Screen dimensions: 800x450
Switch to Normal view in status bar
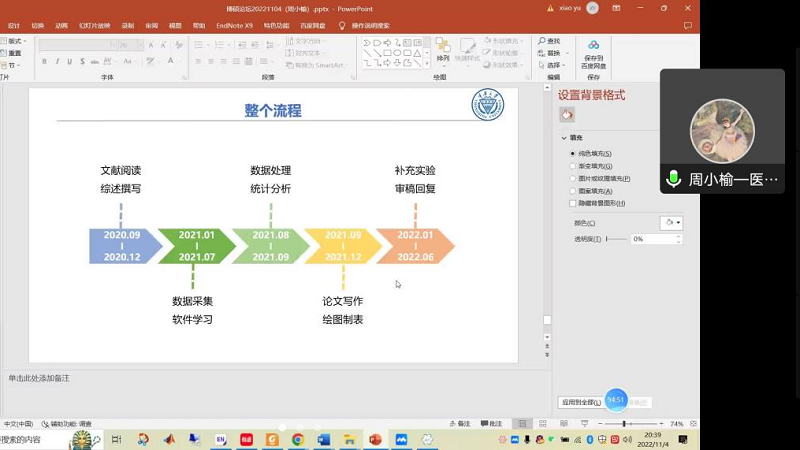pyautogui.click(x=522, y=424)
